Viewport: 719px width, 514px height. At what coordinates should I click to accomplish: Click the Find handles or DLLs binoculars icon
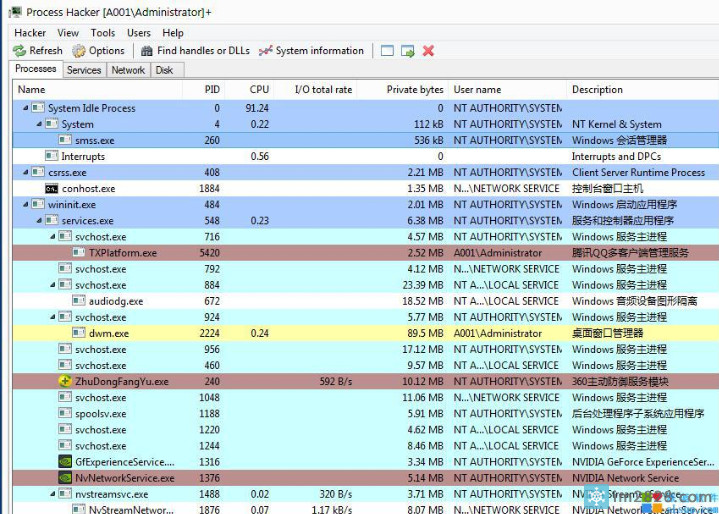coord(147,51)
